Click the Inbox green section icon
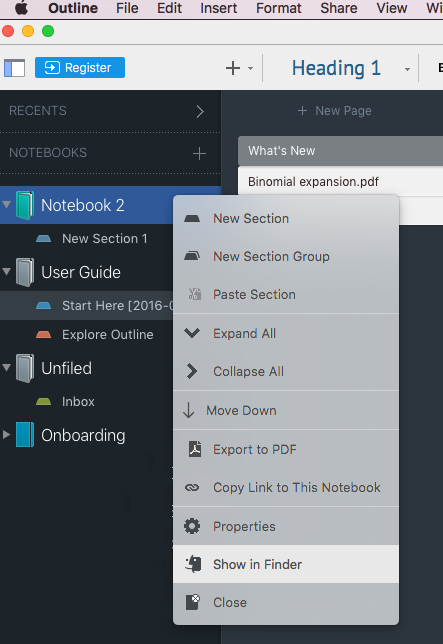 (44, 402)
